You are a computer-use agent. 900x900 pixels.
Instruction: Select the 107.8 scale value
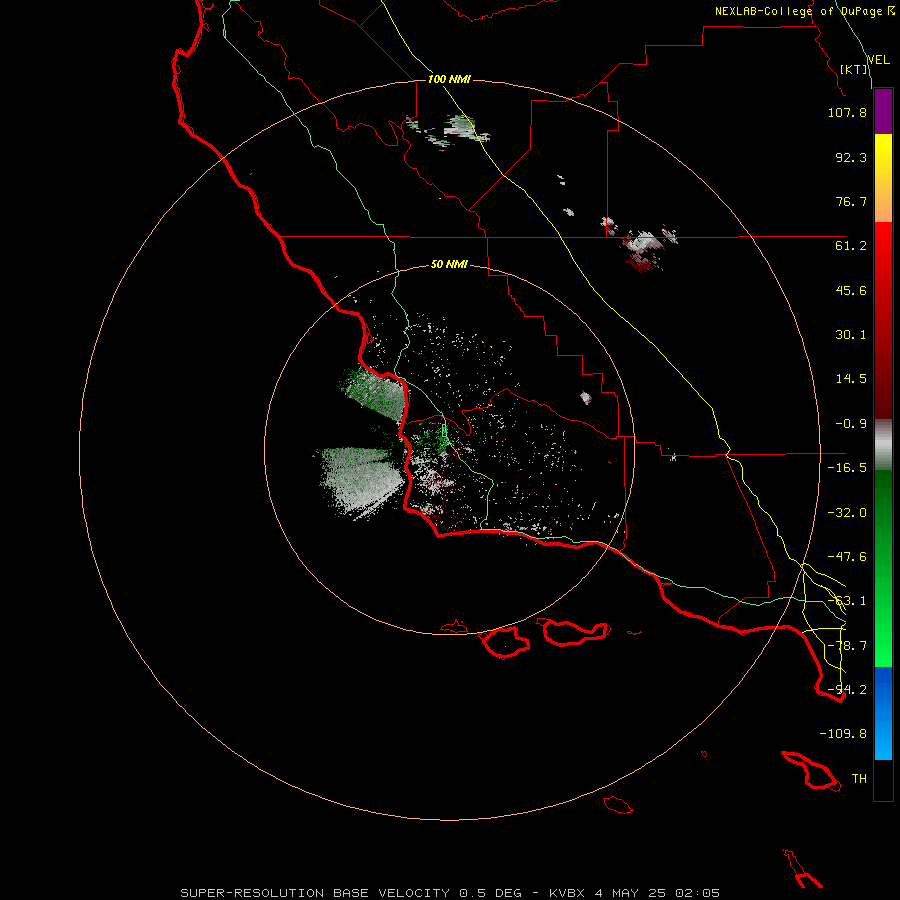pos(847,112)
